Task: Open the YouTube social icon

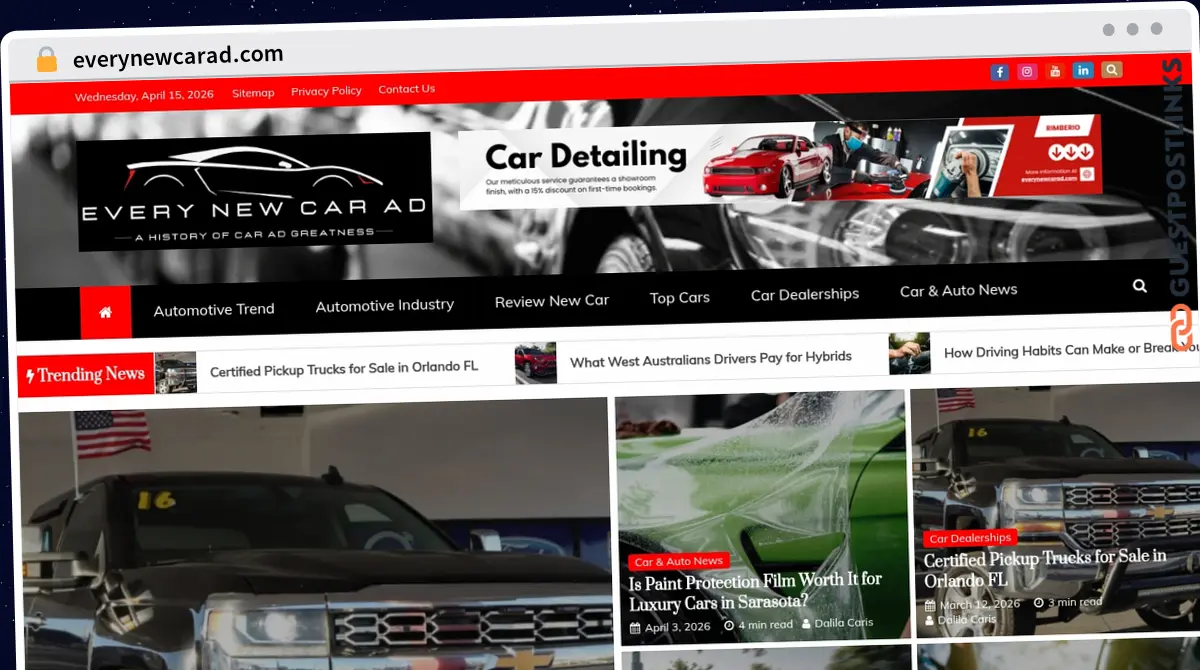Action: tap(1055, 71)
